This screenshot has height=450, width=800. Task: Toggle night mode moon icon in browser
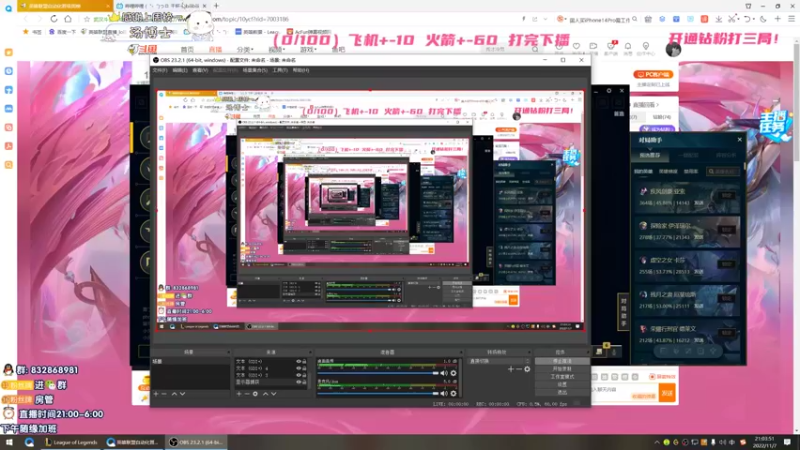coord(763,19)
